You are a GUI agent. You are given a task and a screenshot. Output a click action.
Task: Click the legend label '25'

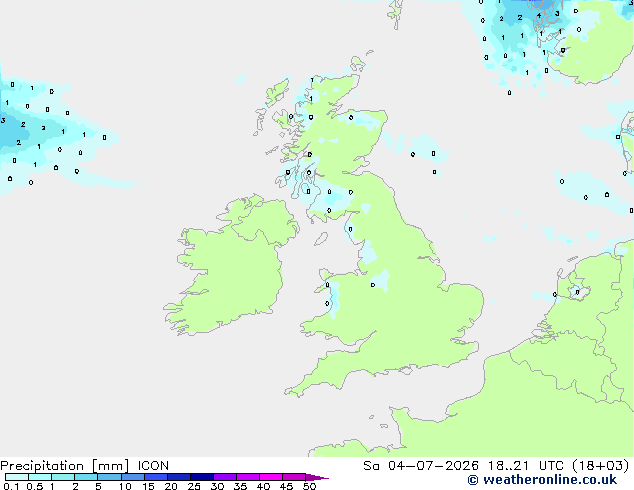tap(194, 486)
